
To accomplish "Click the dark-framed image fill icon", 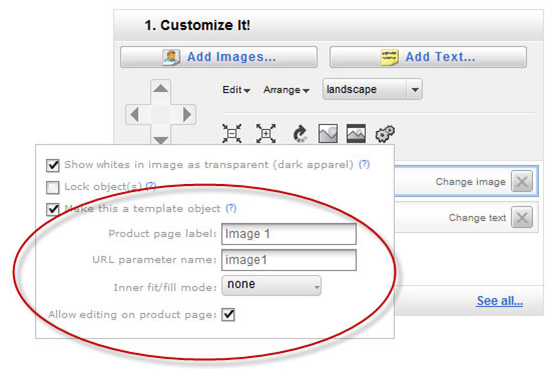I will 356,133.
